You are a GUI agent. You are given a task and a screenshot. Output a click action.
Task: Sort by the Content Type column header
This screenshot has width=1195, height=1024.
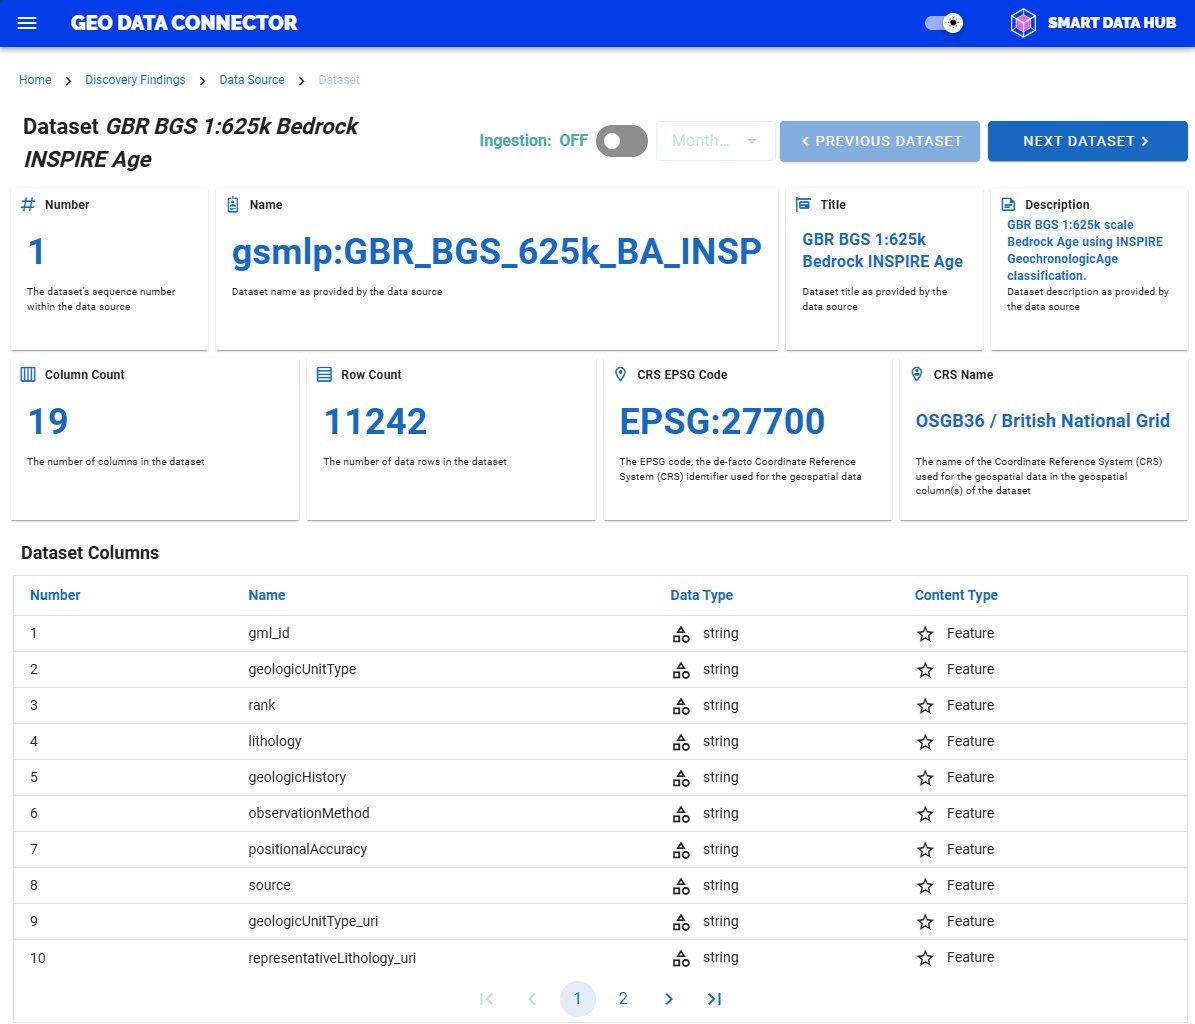956,595
